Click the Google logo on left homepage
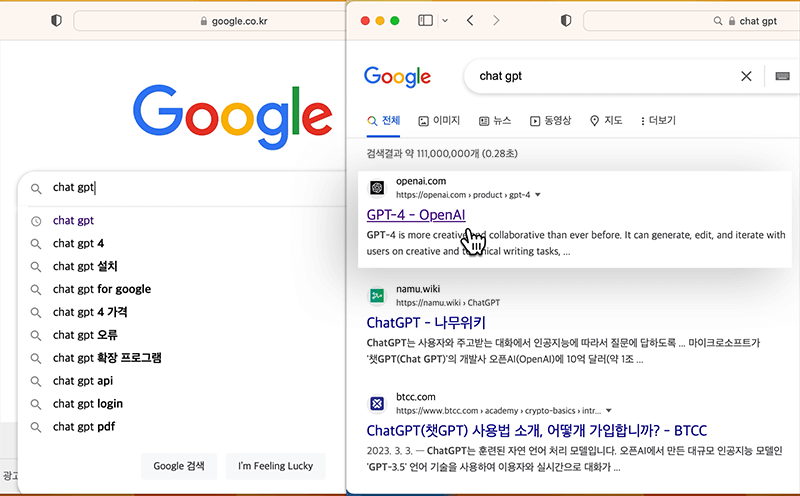This screenshot has width=800, height=496. click(x=233, y=117)
